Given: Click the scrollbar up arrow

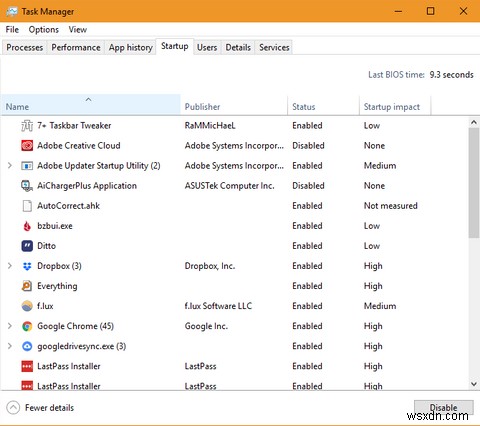Looking at the screenshot, I should tap(474, 122).
